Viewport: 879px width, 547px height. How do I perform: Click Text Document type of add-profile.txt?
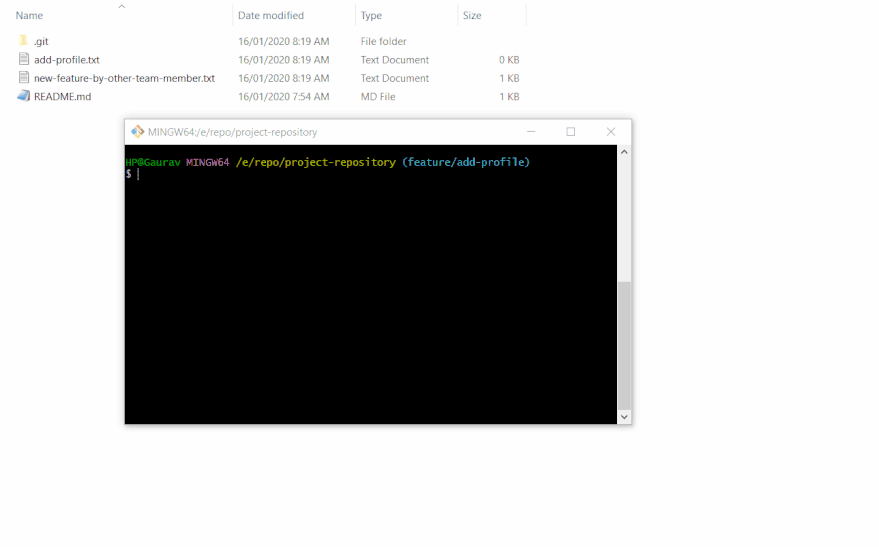(x=395, y=59)
